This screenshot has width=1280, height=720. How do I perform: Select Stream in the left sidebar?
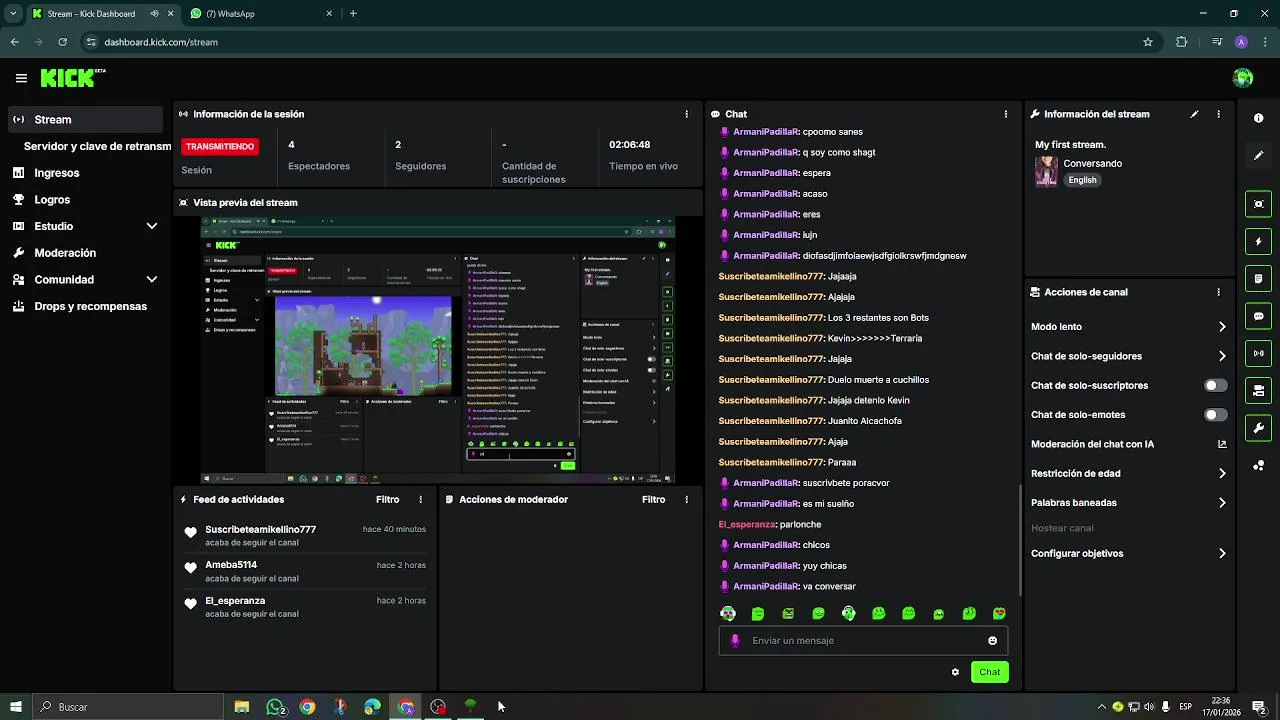[85, 119]
